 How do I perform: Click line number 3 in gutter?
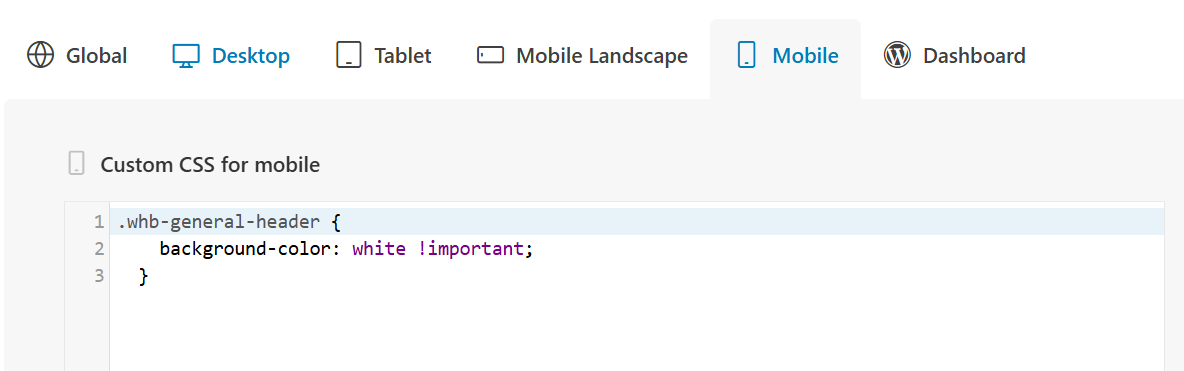tap(98, 276)
